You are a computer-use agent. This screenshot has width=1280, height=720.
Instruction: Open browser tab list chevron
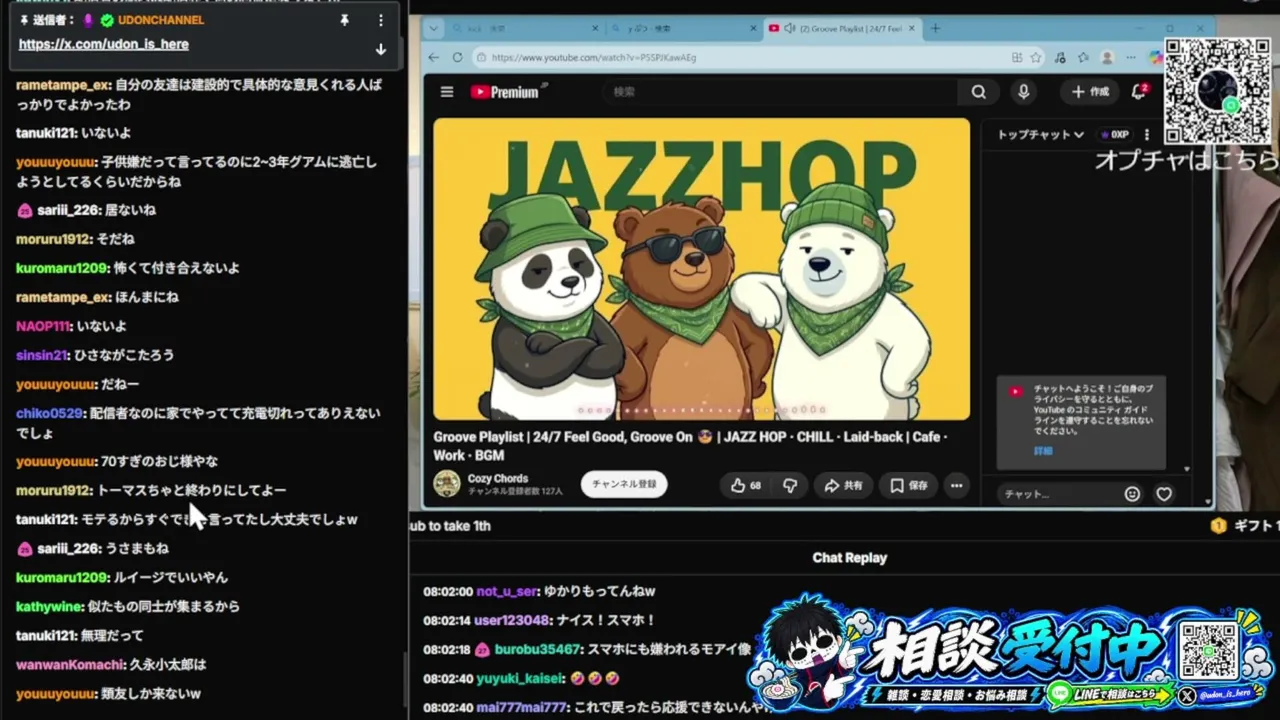click(432, 28)
